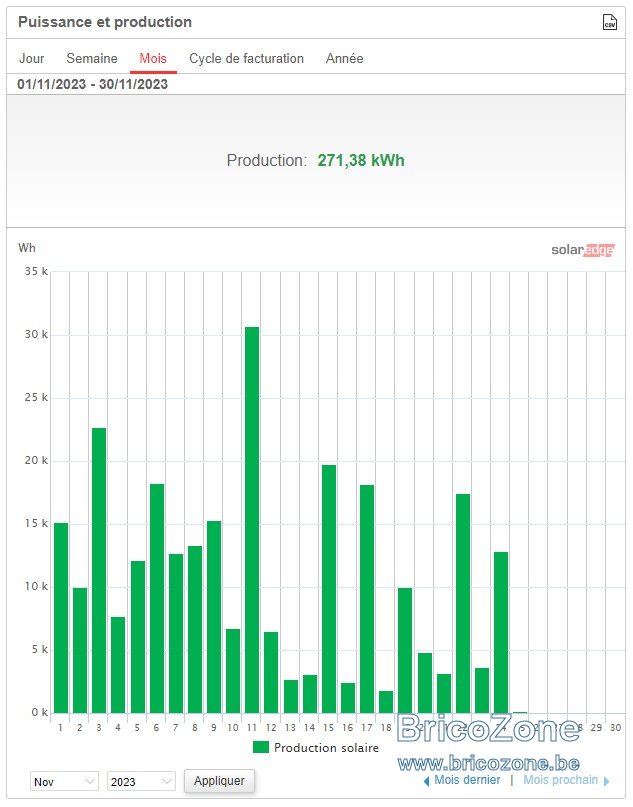
Task: Select the bar for day 1
Action: (x=61, y=618)
